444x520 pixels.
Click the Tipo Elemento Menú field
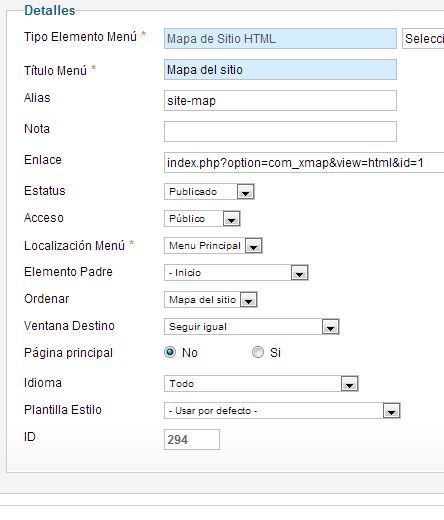(280, 39)
